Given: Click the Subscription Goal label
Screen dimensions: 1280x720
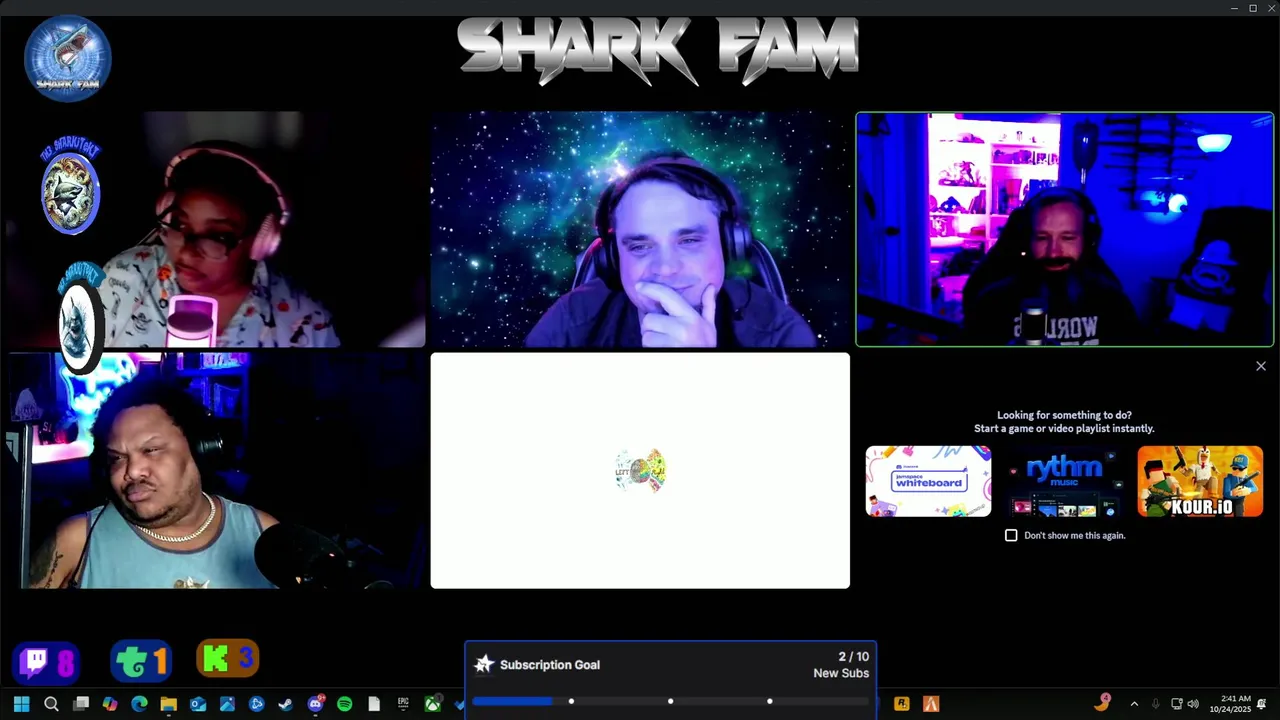Looking at the screenshot, I should click(550, 665).
